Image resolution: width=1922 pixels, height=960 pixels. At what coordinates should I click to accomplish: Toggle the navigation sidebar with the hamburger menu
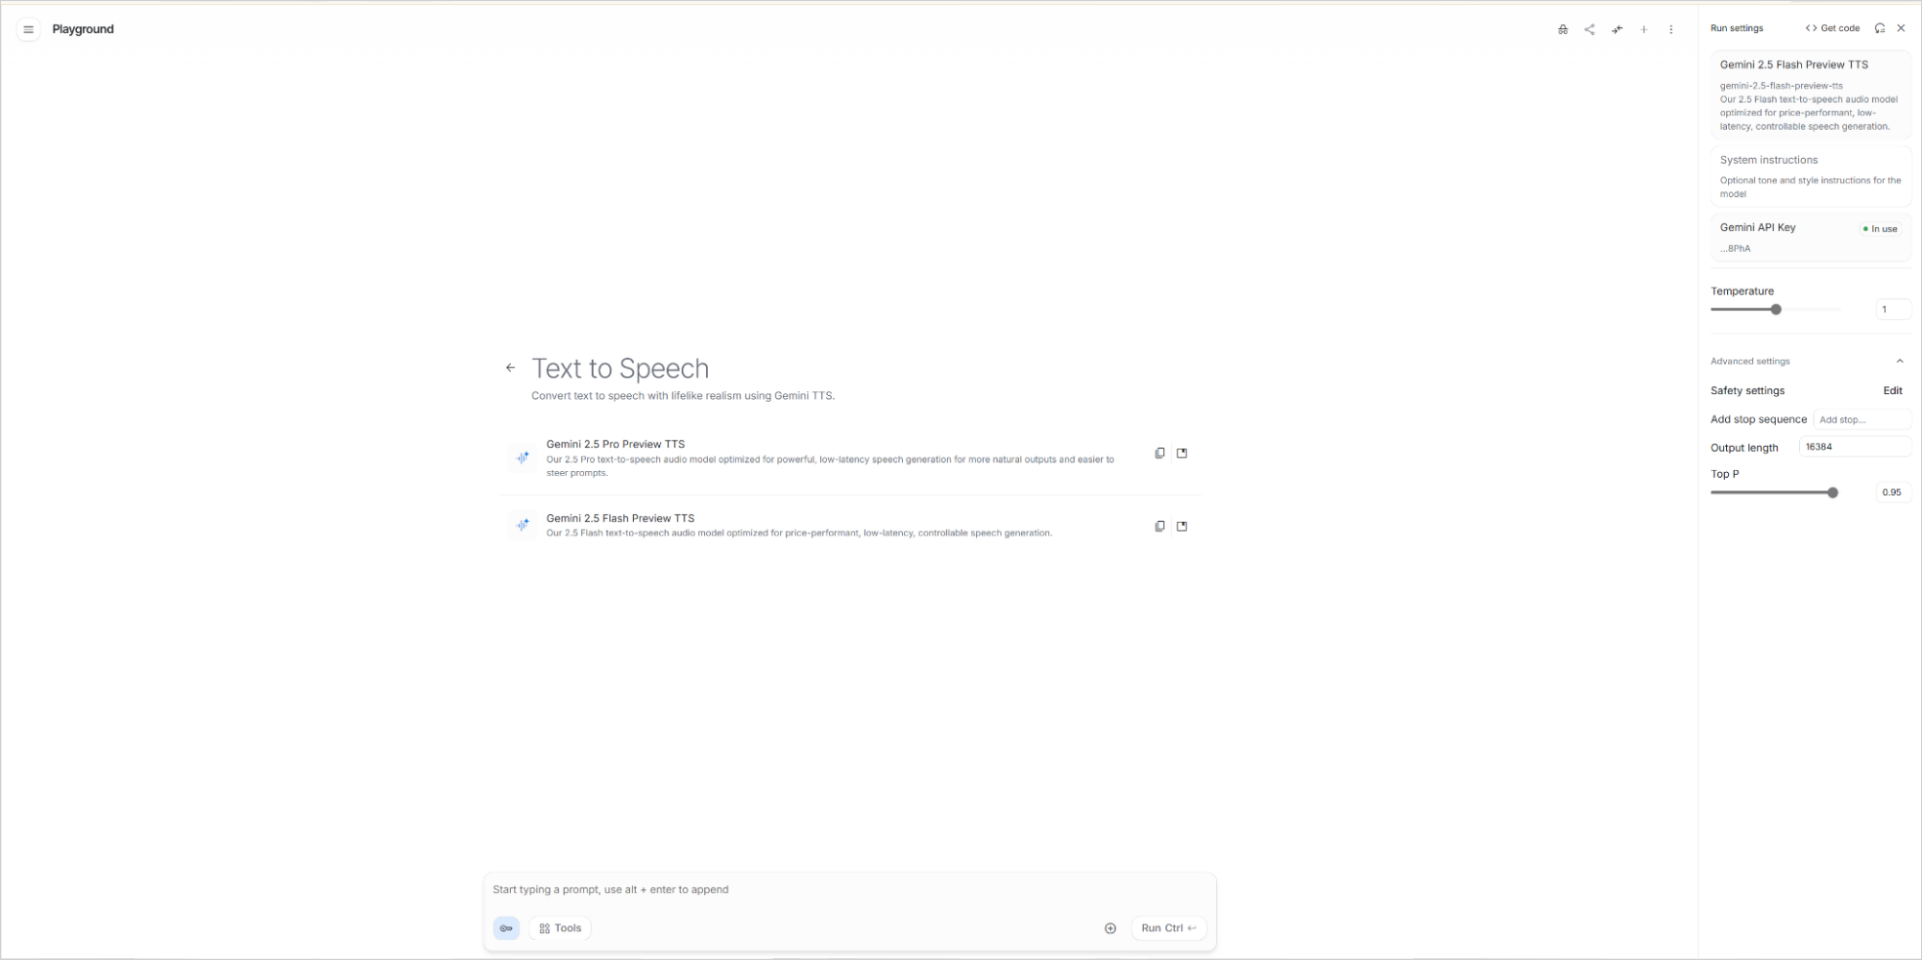pos(28,29)
